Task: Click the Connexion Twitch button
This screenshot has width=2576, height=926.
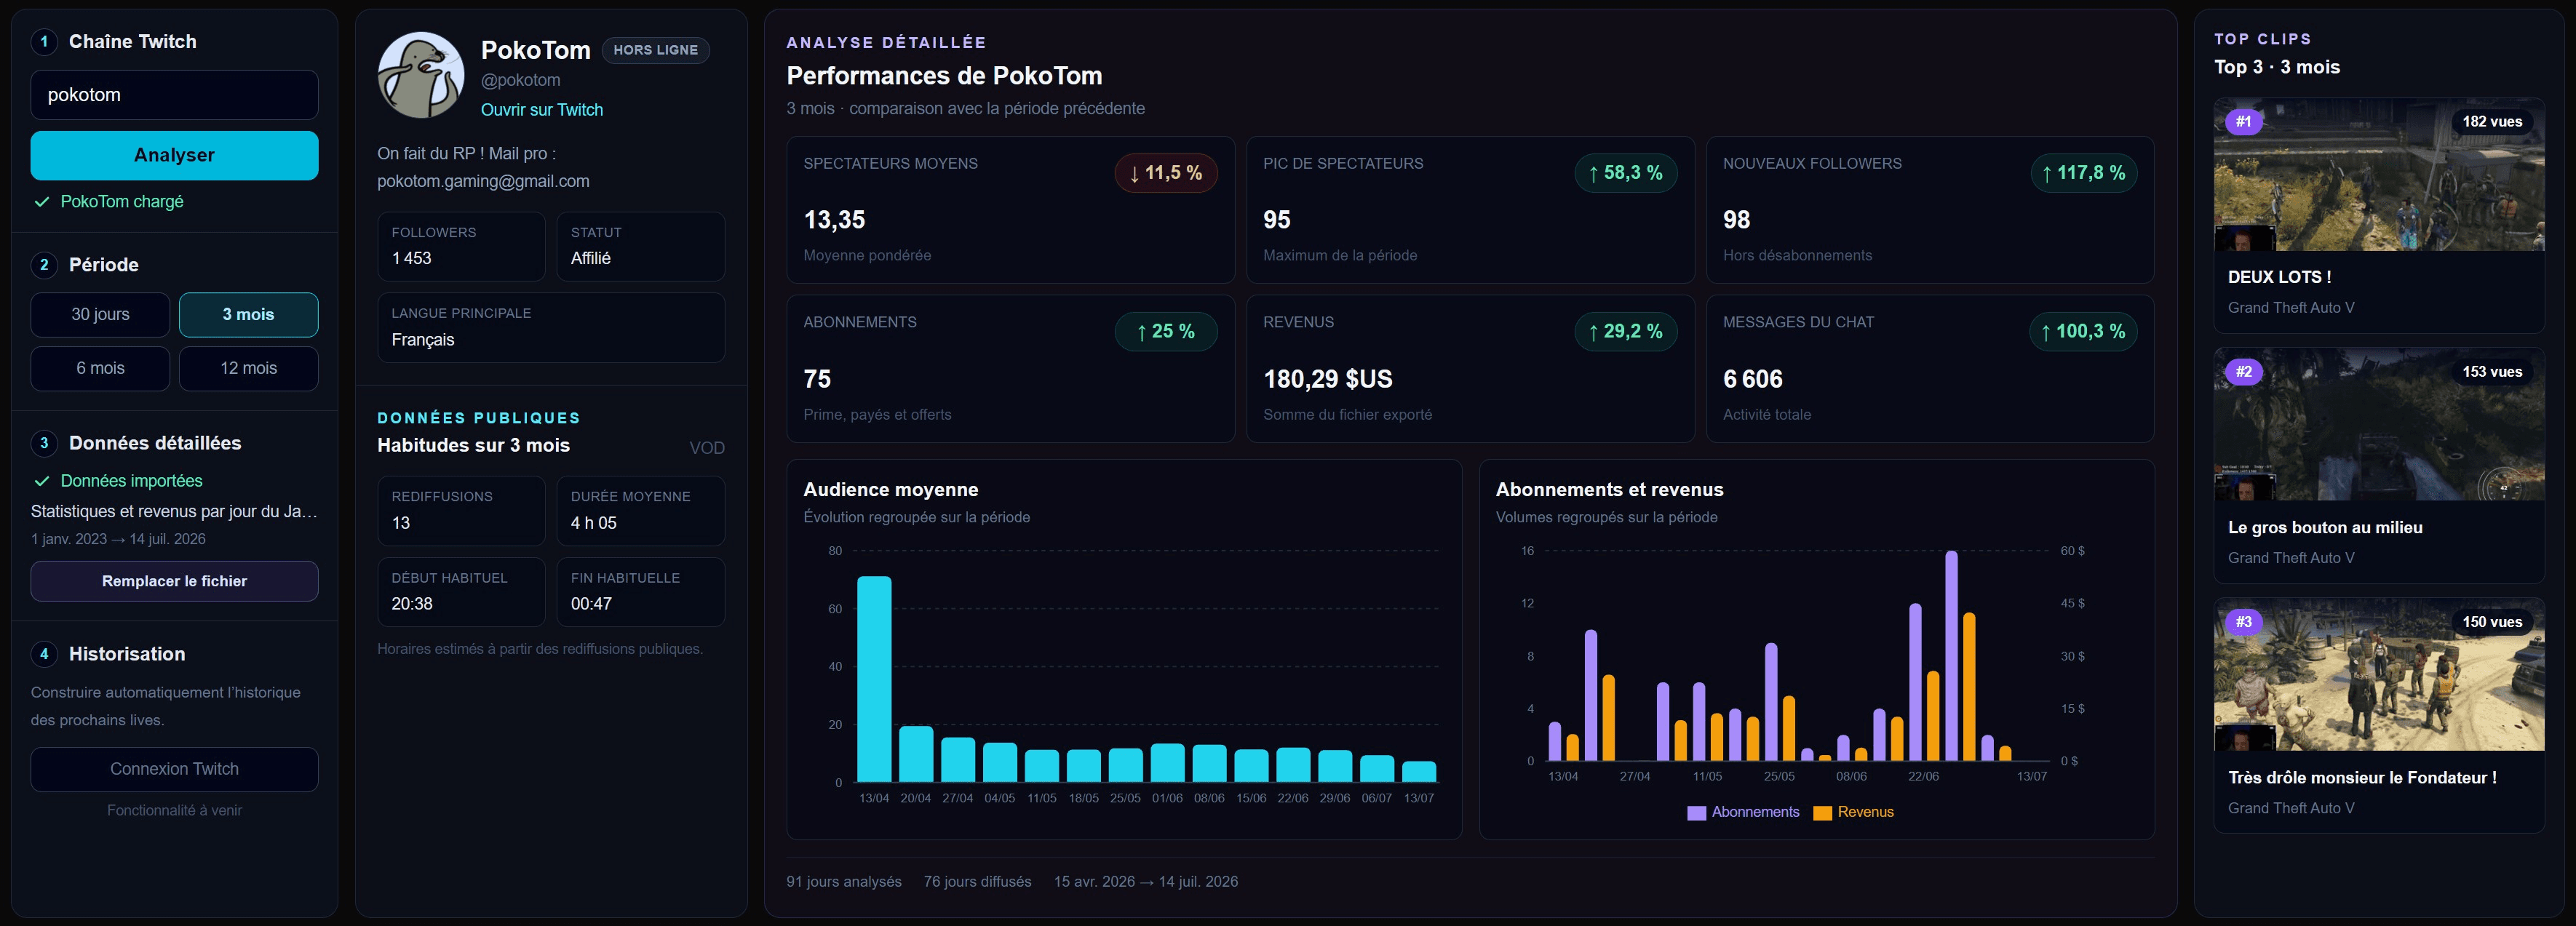Action: (174, 769)
